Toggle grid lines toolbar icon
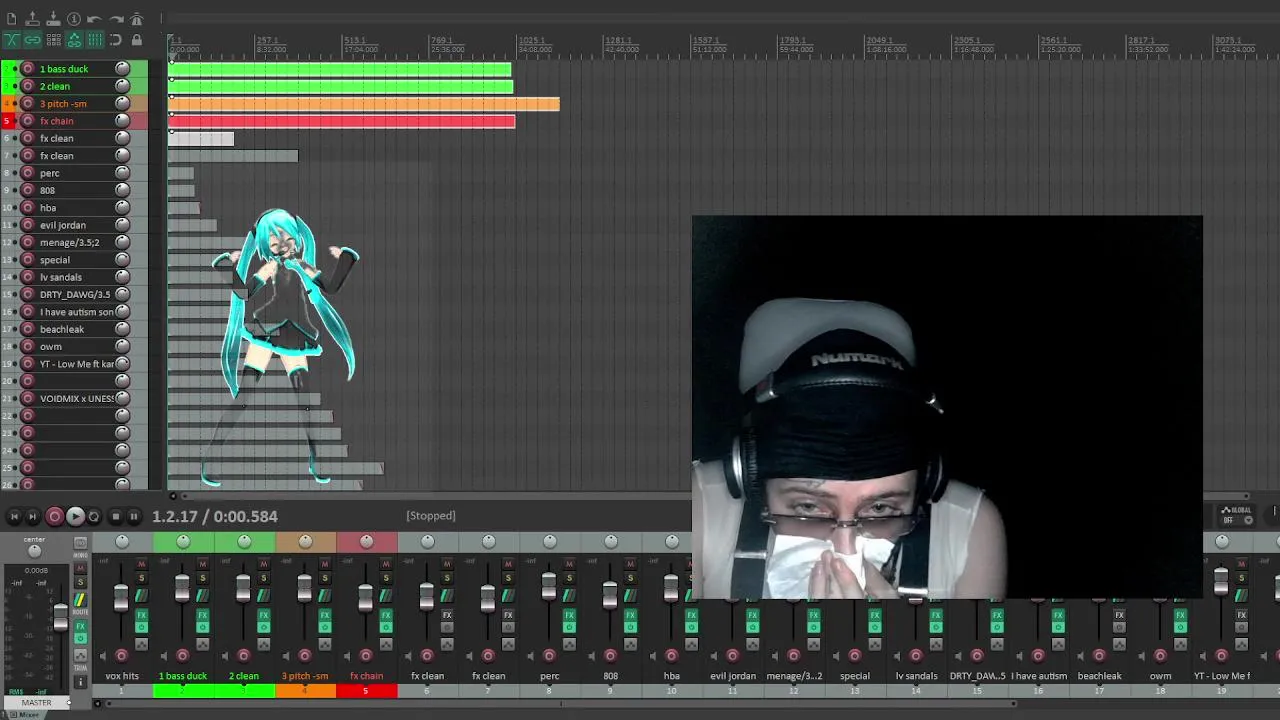The height and width of the screenshot is (720, 1280). tap(95, 40)
